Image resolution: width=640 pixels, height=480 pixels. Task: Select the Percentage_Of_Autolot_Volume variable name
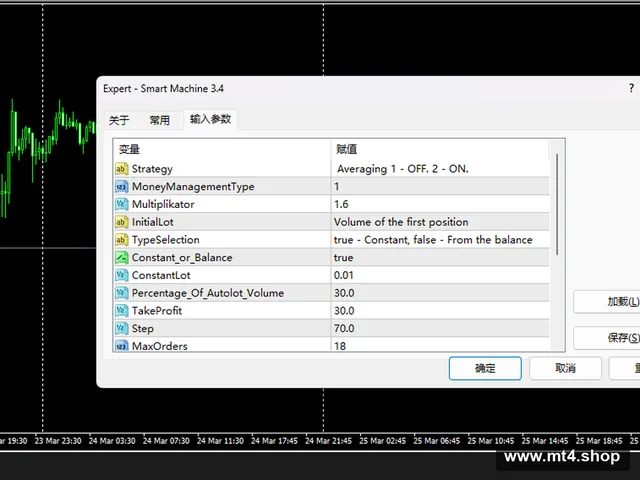tap(208, 293)
